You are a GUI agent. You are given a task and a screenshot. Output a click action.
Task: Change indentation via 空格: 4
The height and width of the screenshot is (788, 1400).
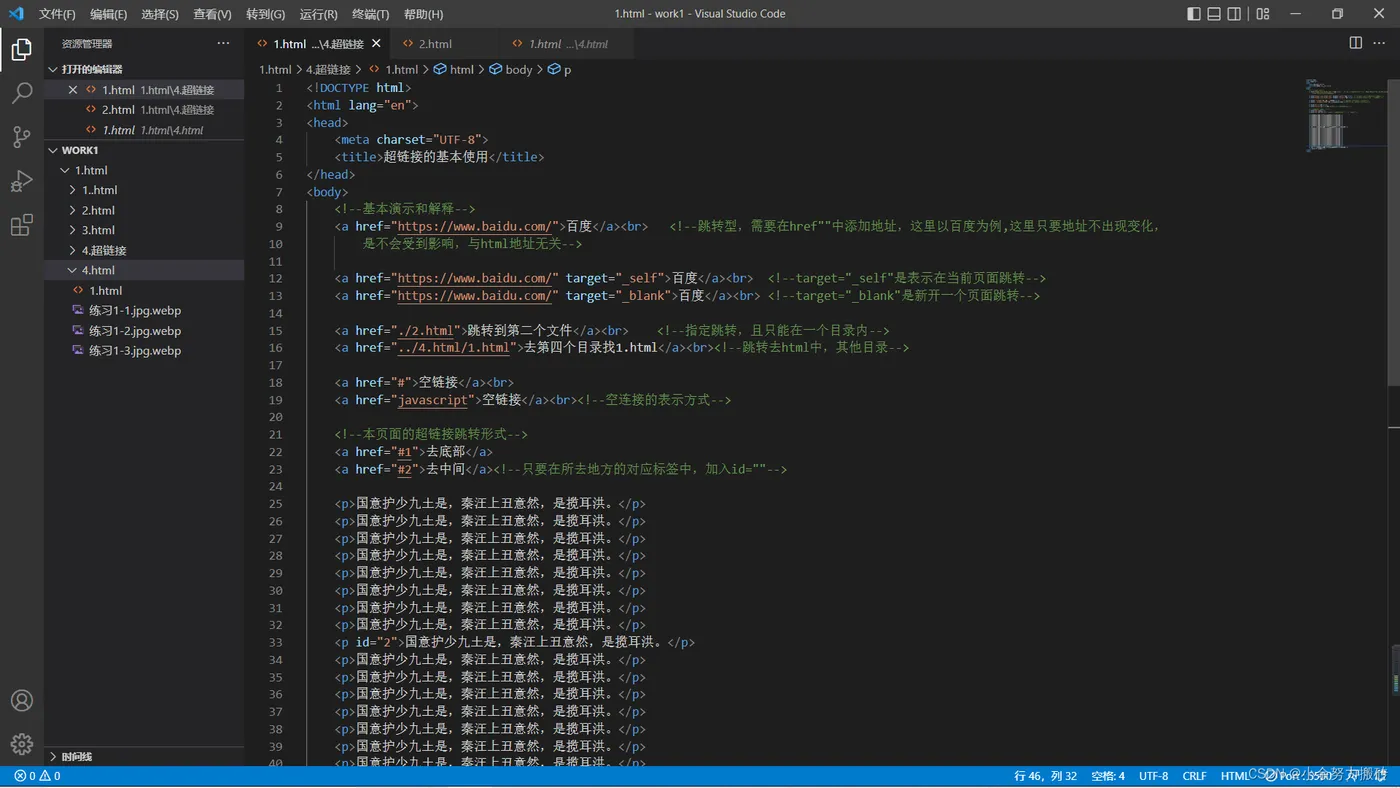1107,776
